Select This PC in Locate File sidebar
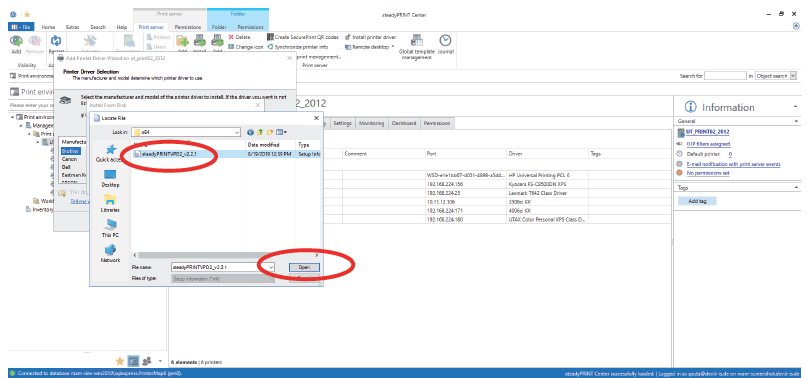 (x=110, y=229)
